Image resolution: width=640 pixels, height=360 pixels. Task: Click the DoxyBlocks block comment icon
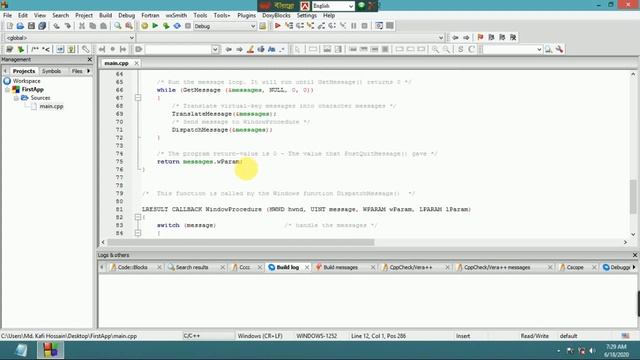(x=35, y=49)
